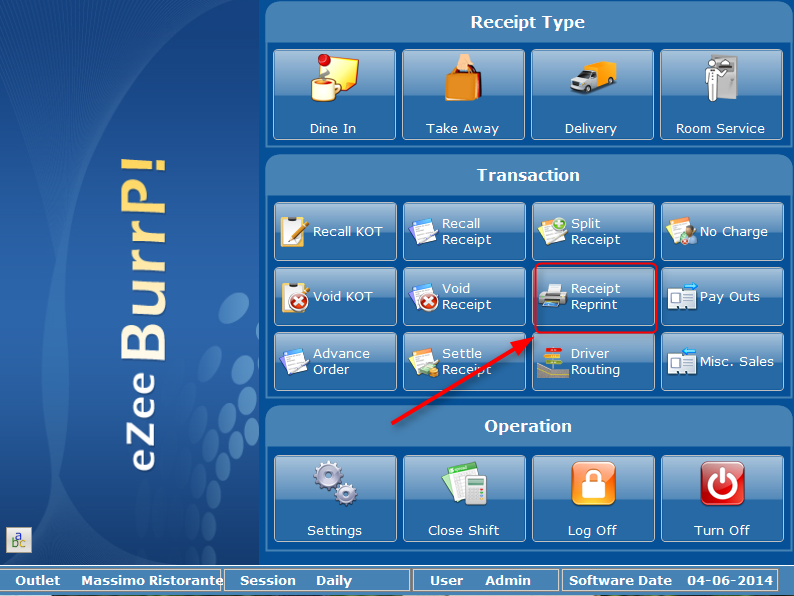Screen dimensions: 794x596
Task: Open Pay Outs transaction
Action: tap(723, 297)
